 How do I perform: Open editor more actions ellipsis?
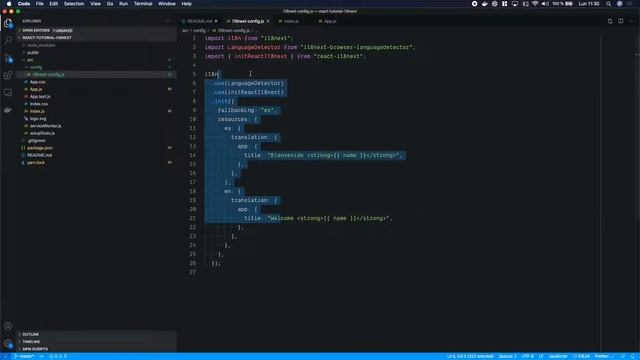coord(631,21)
